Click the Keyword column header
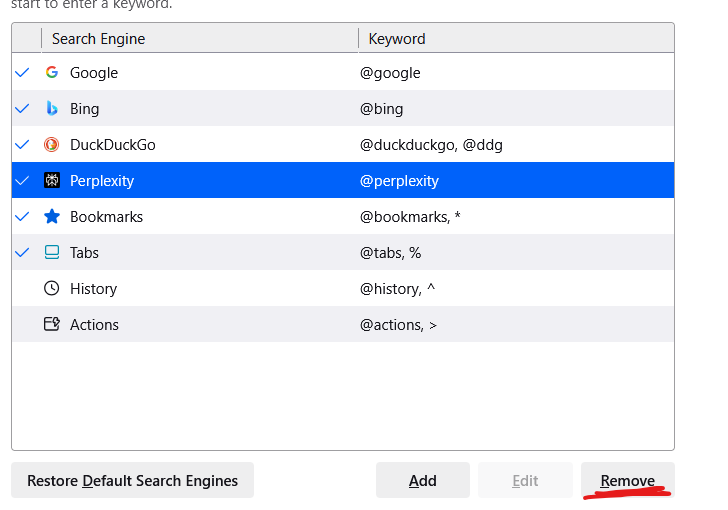Screen dimensions: 728x510 coord(397,39)
